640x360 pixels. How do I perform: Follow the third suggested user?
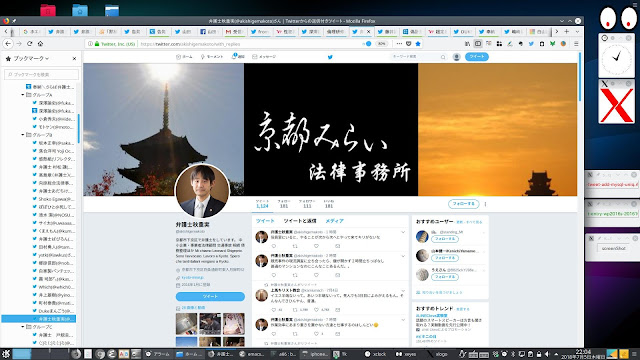click(445, 277)
